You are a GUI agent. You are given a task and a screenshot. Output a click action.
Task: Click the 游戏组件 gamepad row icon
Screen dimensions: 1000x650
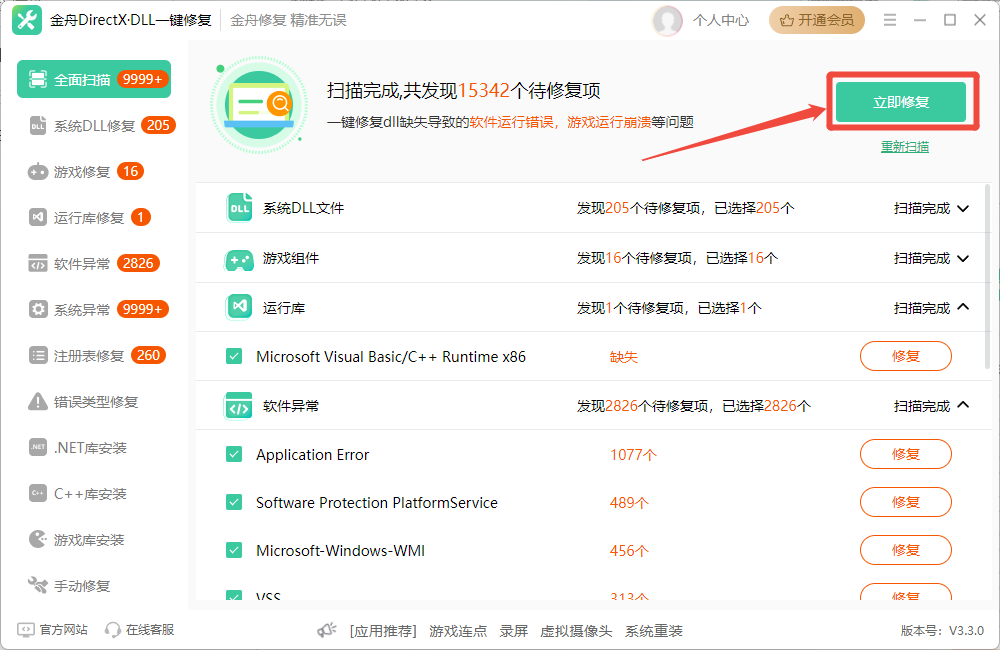[239, 258]
